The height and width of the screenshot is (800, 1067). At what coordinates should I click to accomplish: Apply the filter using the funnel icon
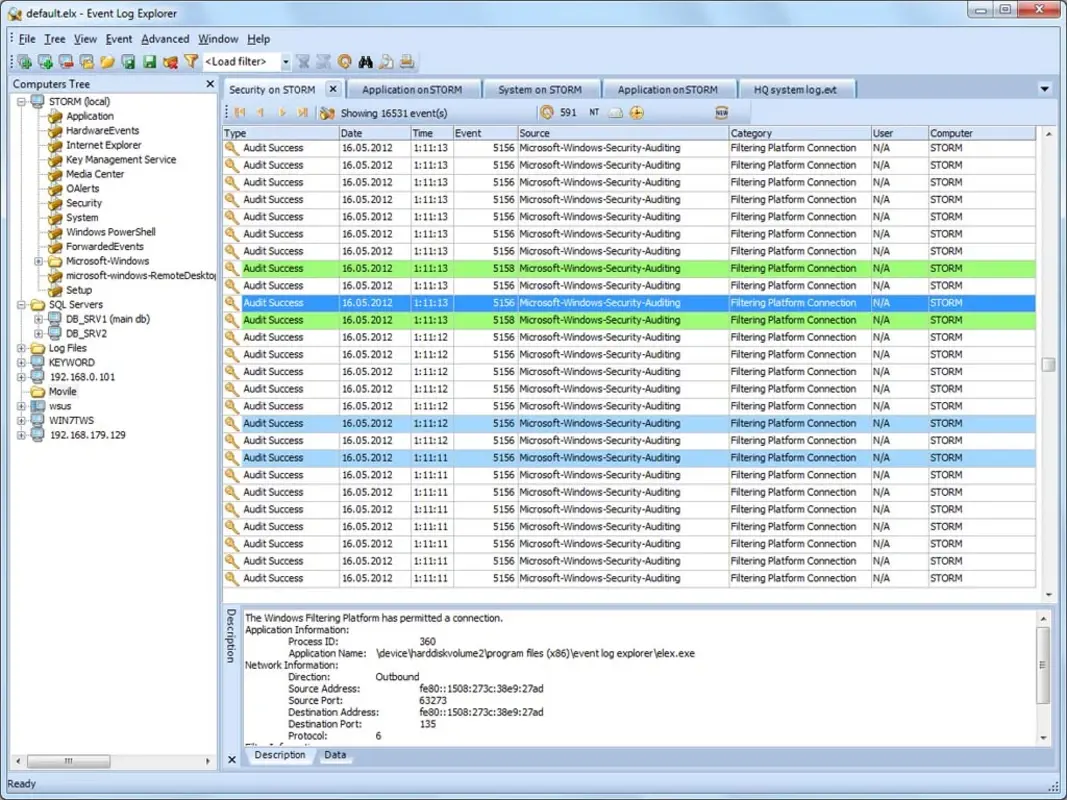coord(189,61)
